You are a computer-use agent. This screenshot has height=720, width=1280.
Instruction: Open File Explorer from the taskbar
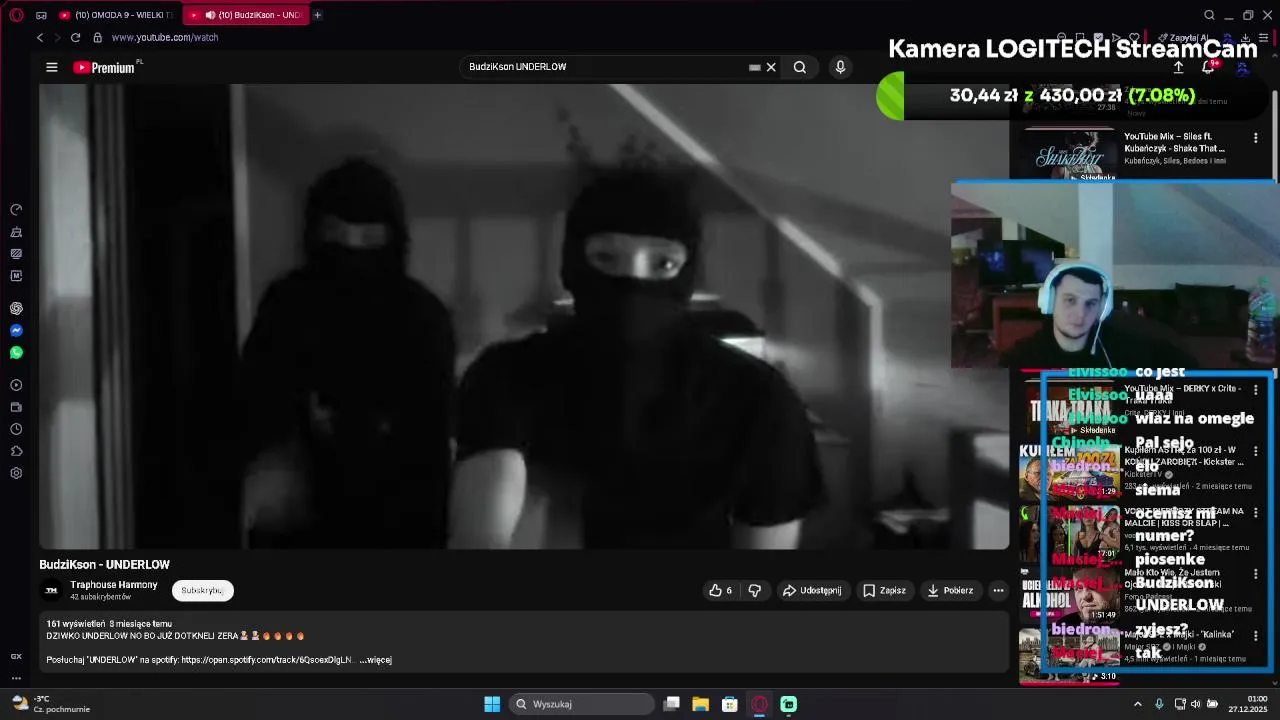(700, 704)
